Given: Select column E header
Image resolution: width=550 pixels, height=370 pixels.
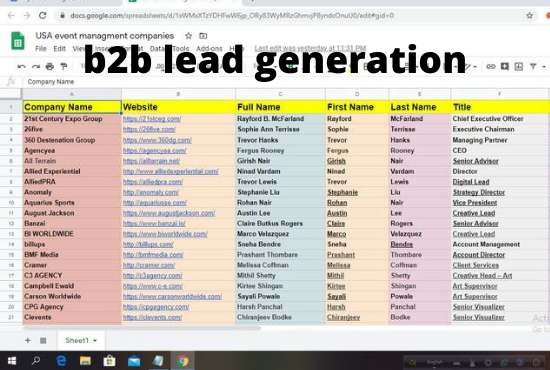Looking at the screenshot, I should click(x=420, y=94).
